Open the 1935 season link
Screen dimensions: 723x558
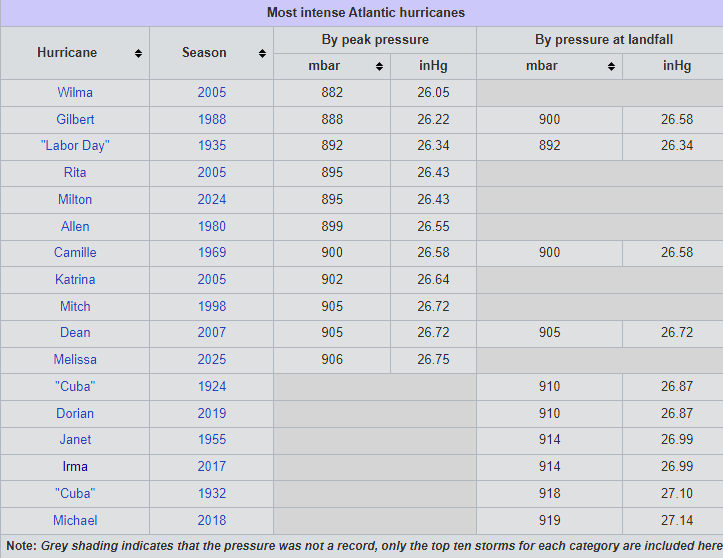pyautogui.click(x=212, y=146)
